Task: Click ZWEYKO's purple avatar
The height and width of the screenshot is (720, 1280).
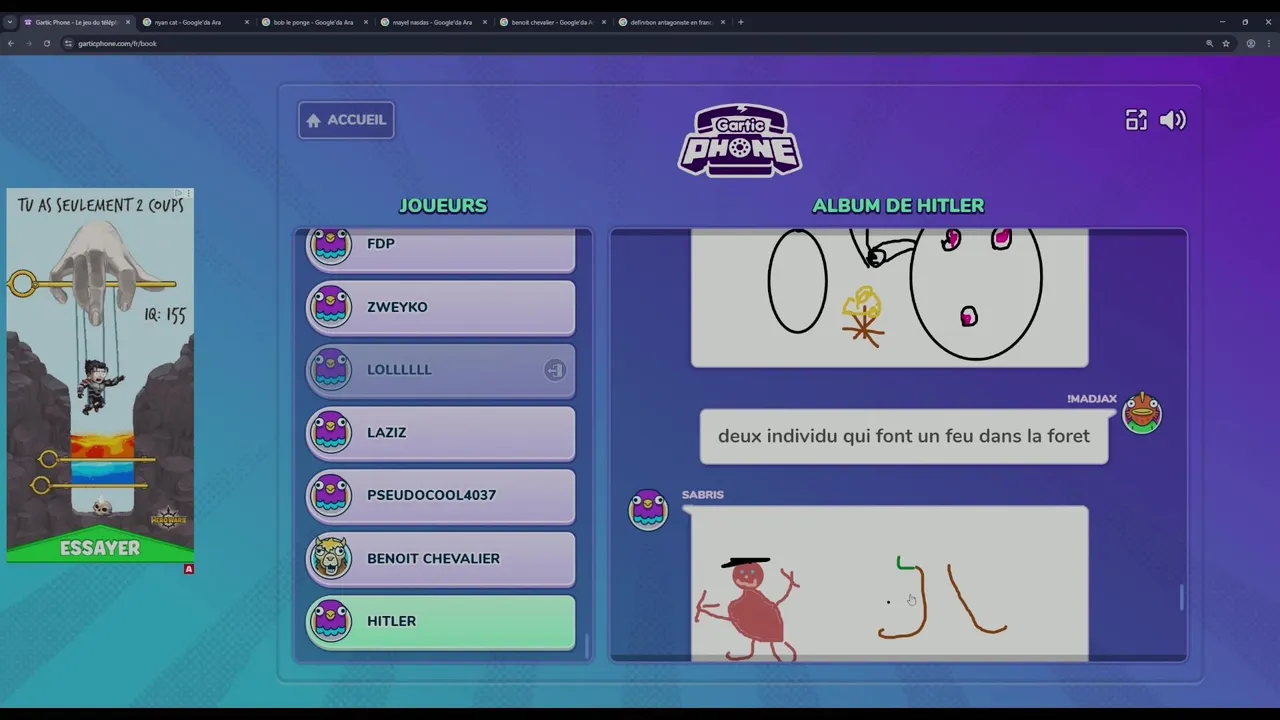Action: [331, 307]
